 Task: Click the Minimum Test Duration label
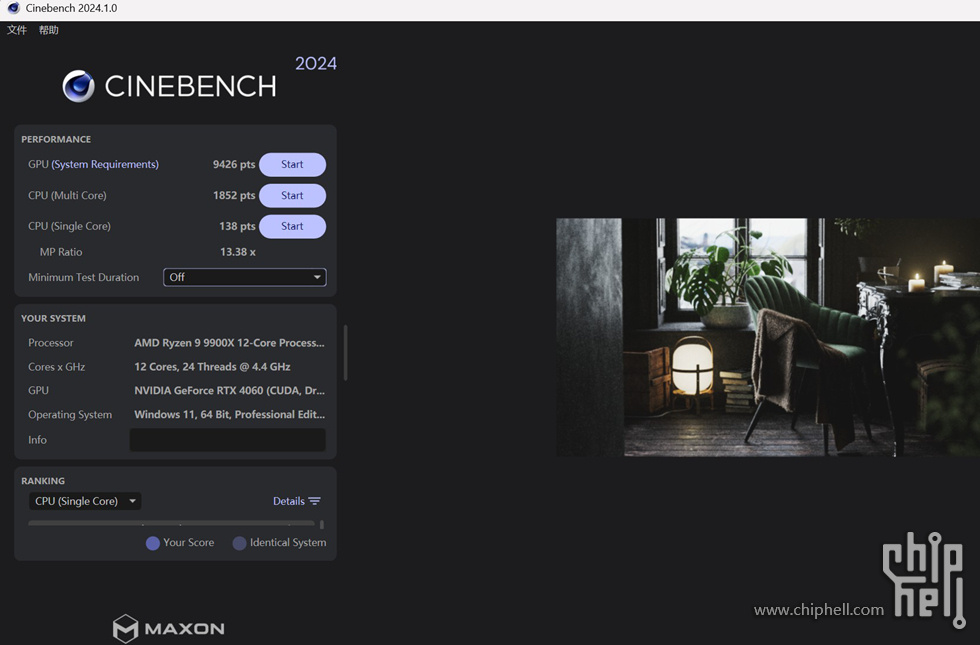(84, 277)
